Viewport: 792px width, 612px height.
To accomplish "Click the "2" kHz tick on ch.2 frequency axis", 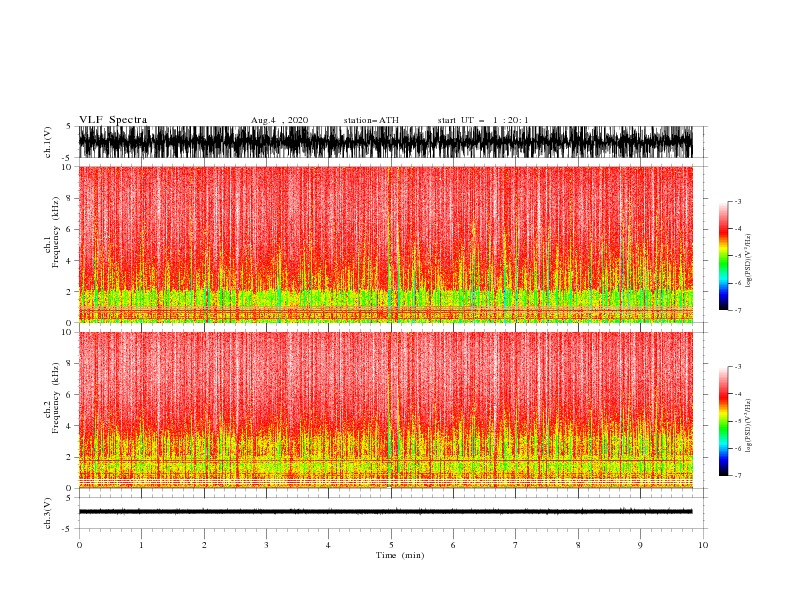I will [69, 457].
